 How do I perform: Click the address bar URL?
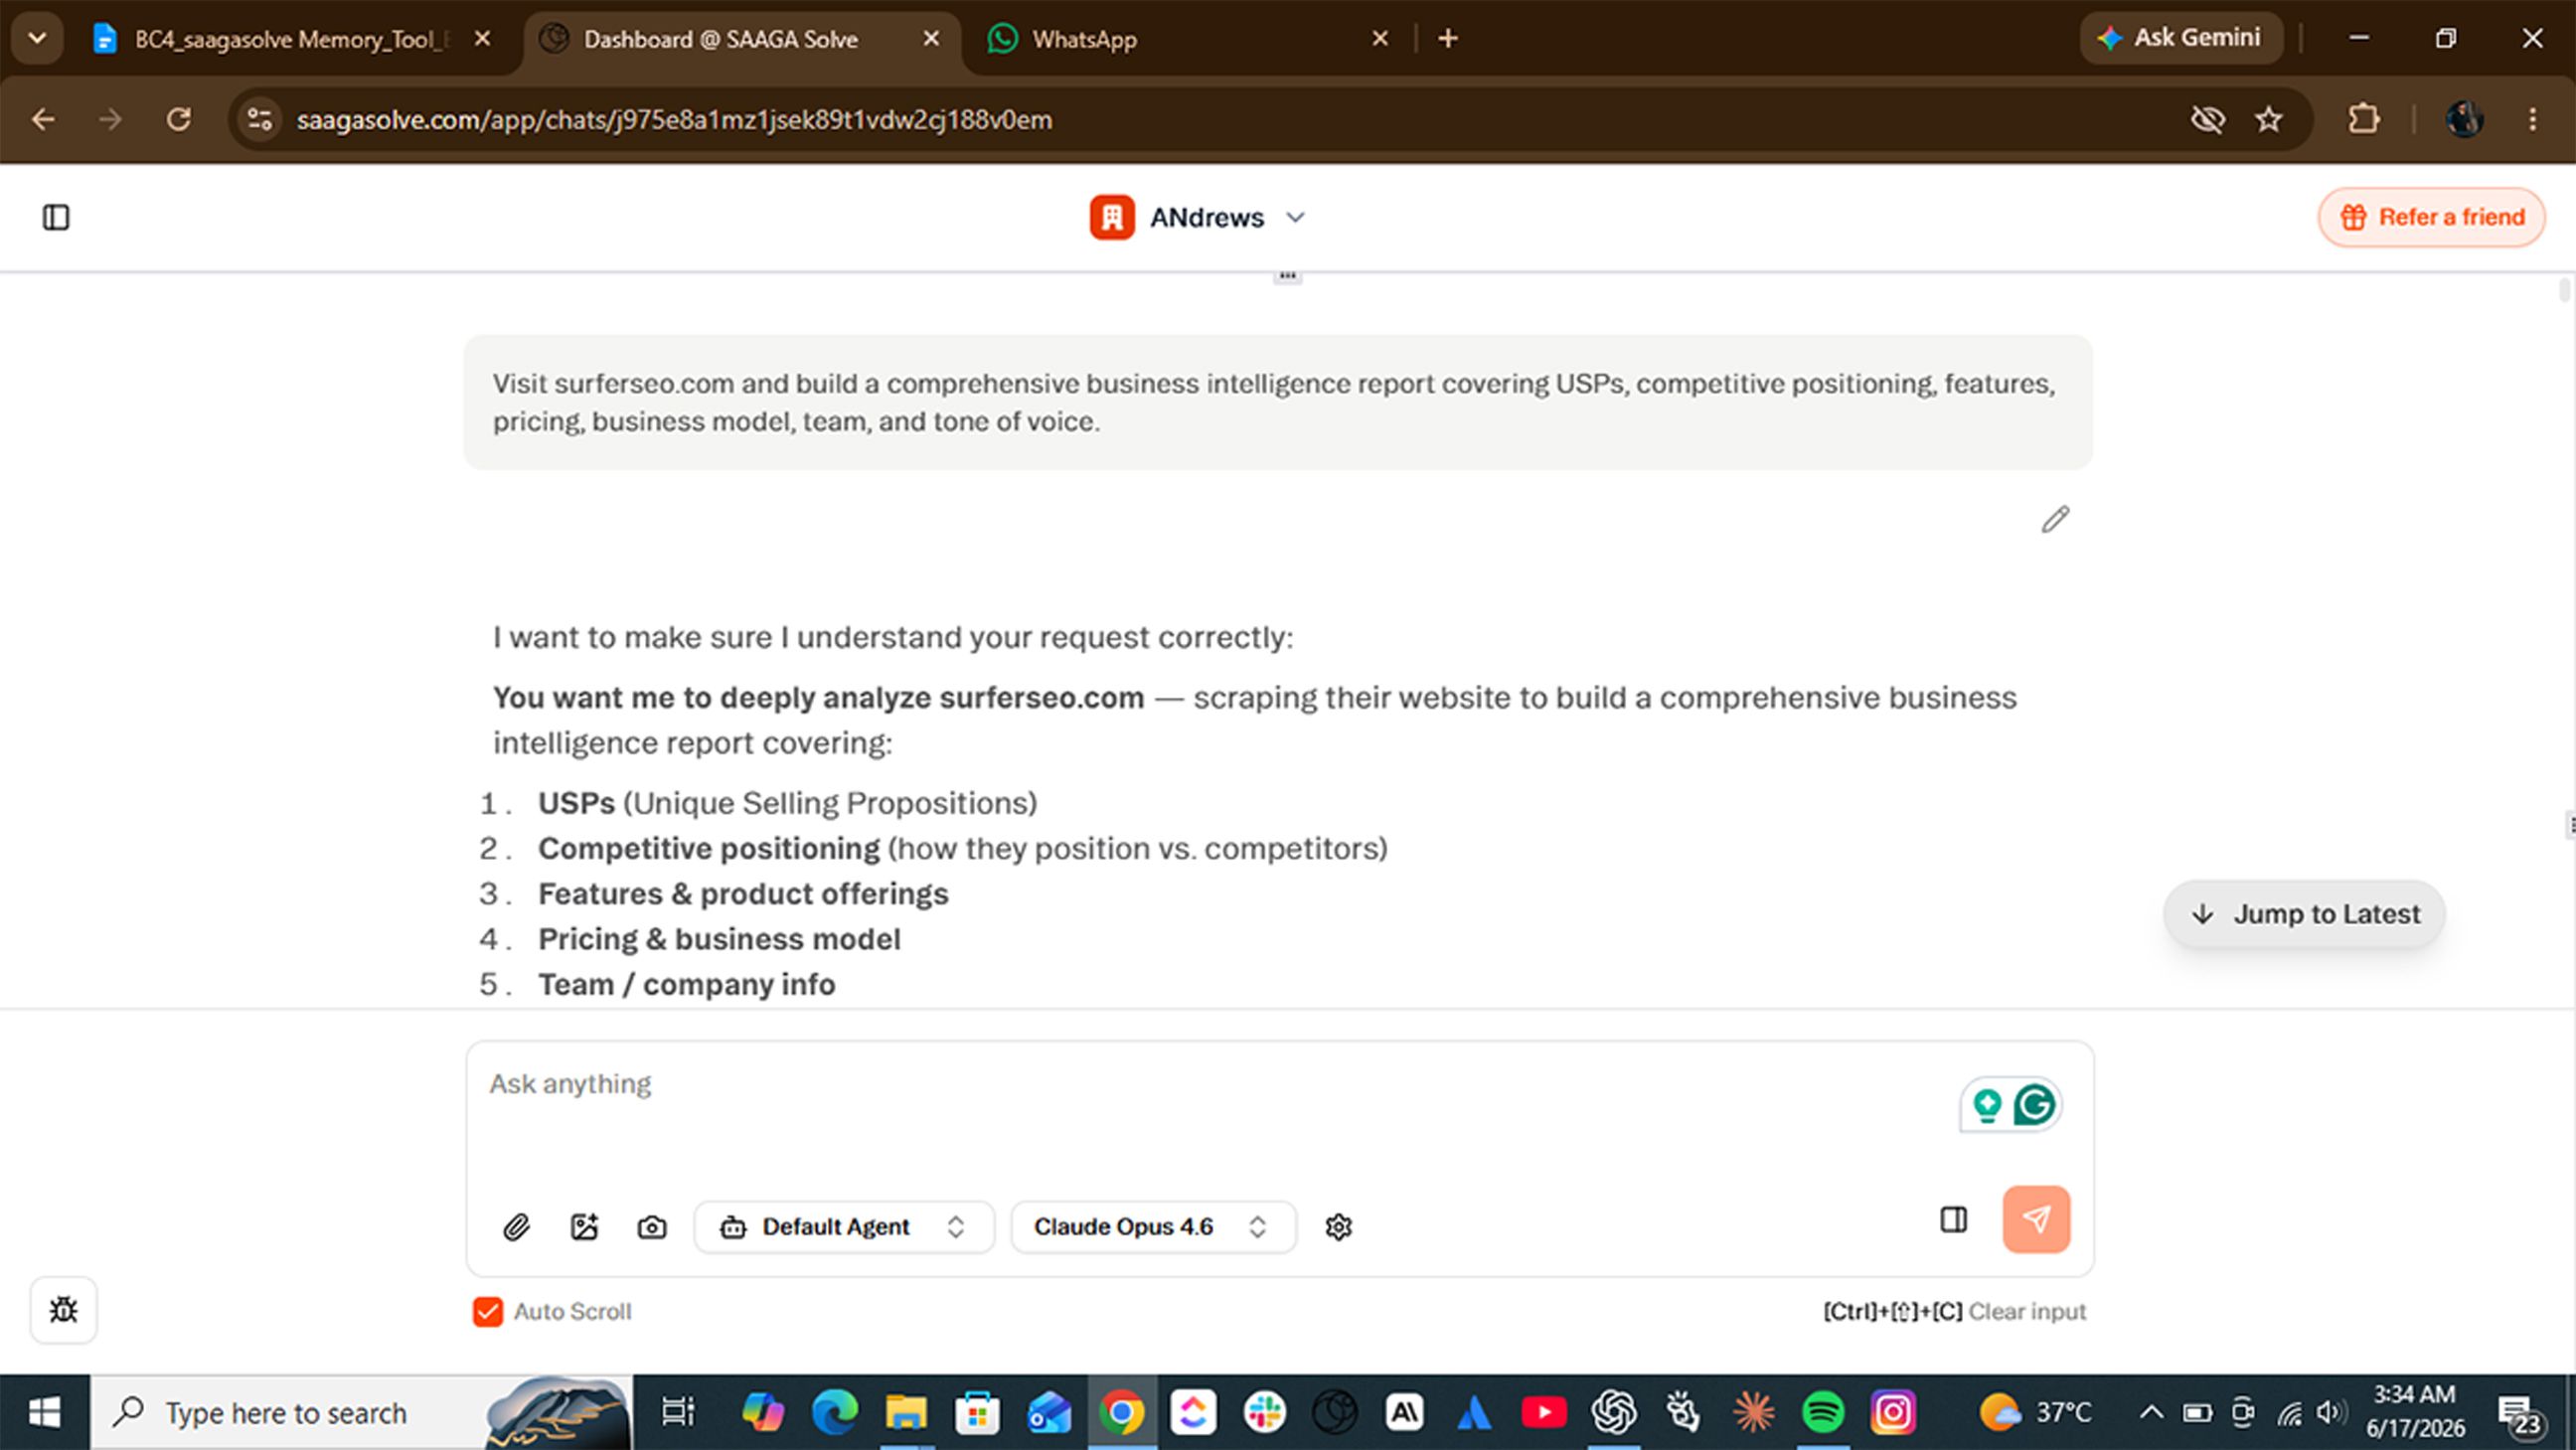click(674, 120)
